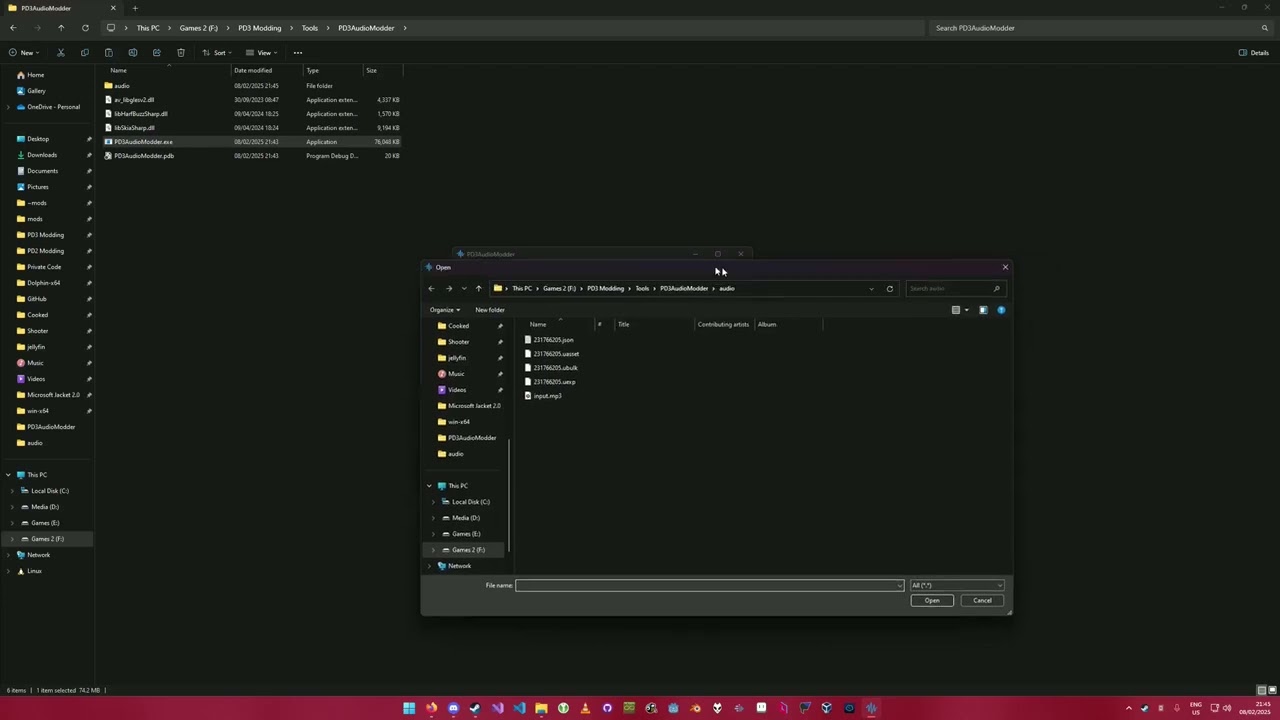Image resolution: width=1280 pixels, height=720 pixels.
Task: Click the Rename icon in Explorer toolbar
Action: [132, 53]
